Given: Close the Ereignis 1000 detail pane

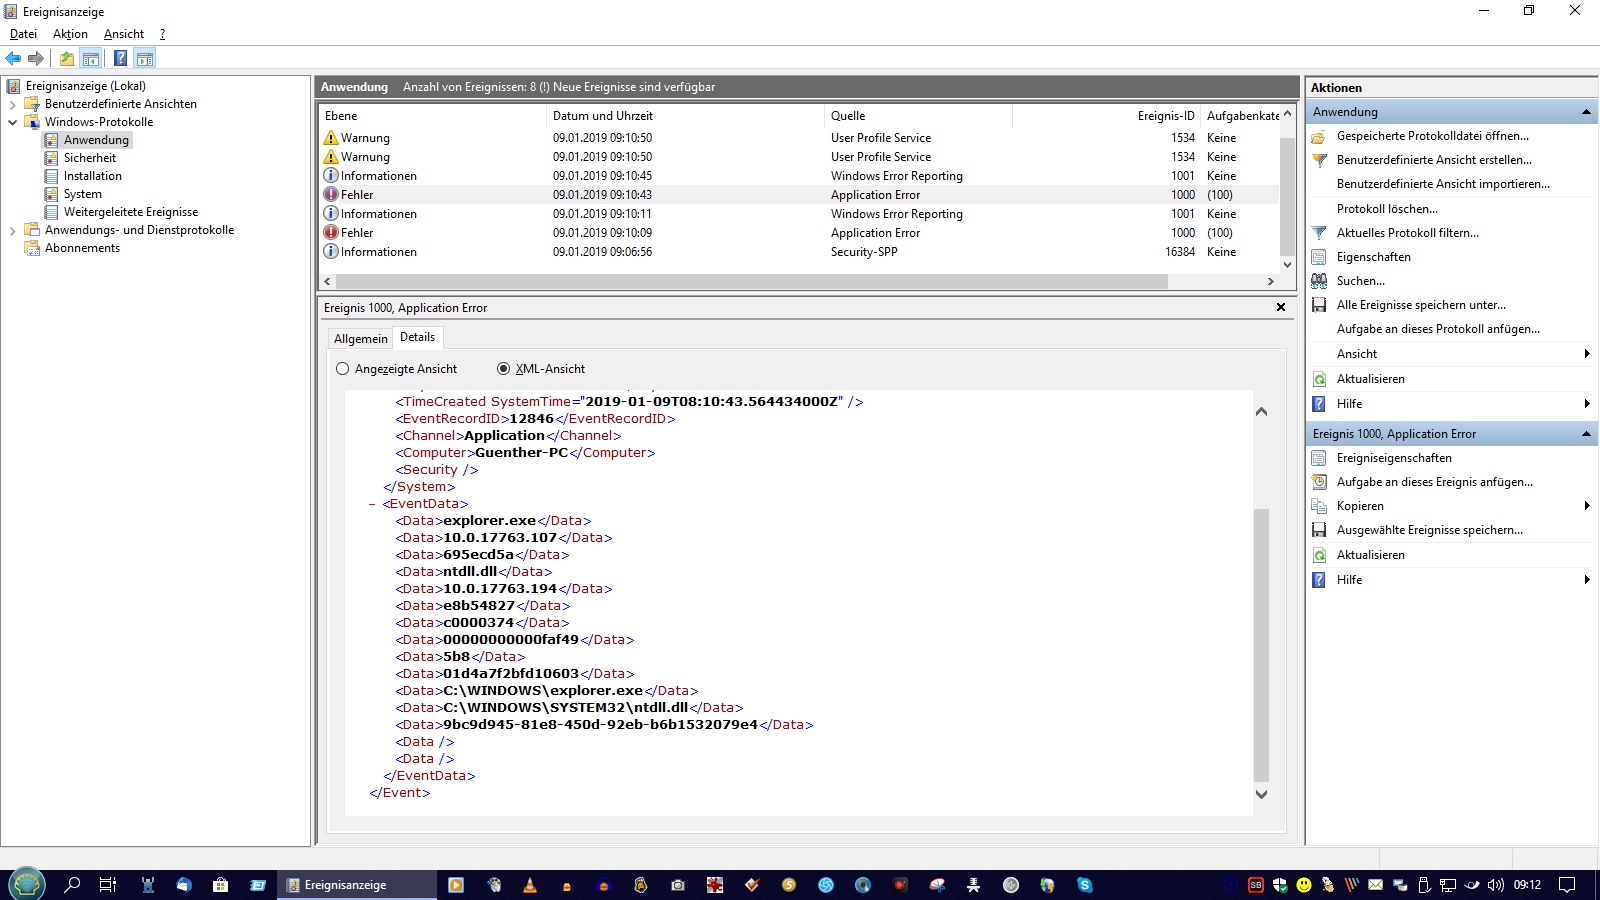Looking at the screenshot, I should [1280, 307].
